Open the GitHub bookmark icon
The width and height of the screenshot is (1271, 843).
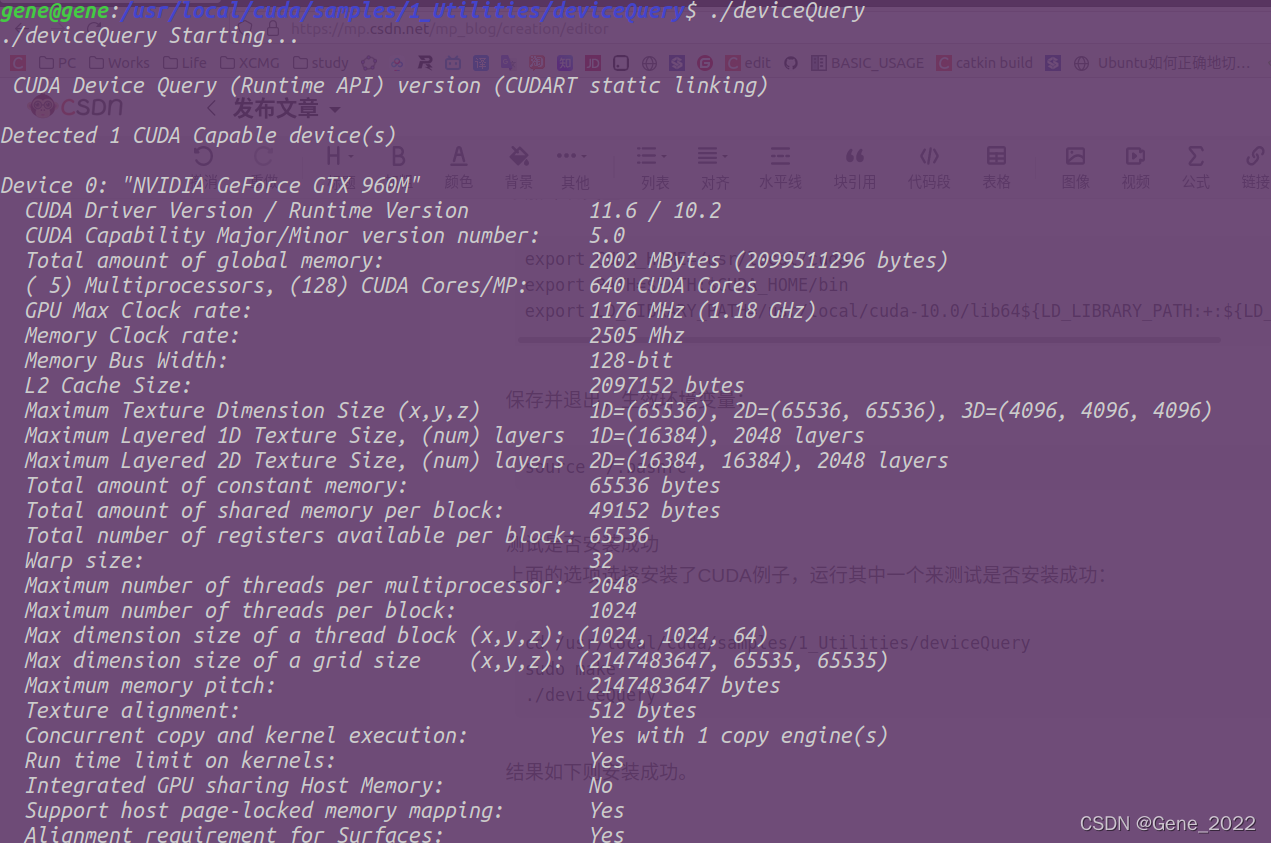point(791,63)
